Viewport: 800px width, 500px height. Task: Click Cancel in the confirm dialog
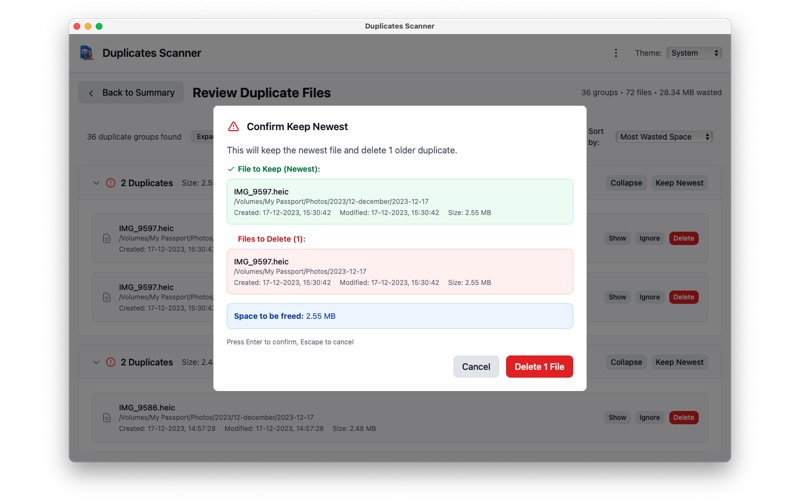point(476,366)
